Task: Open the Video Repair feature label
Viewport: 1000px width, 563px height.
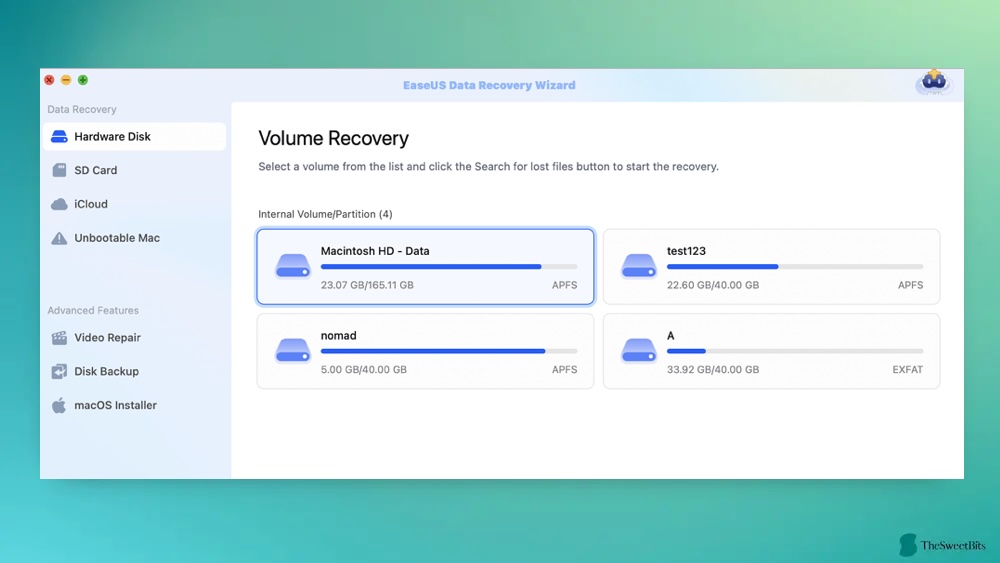Action: [x=107, y=338]
